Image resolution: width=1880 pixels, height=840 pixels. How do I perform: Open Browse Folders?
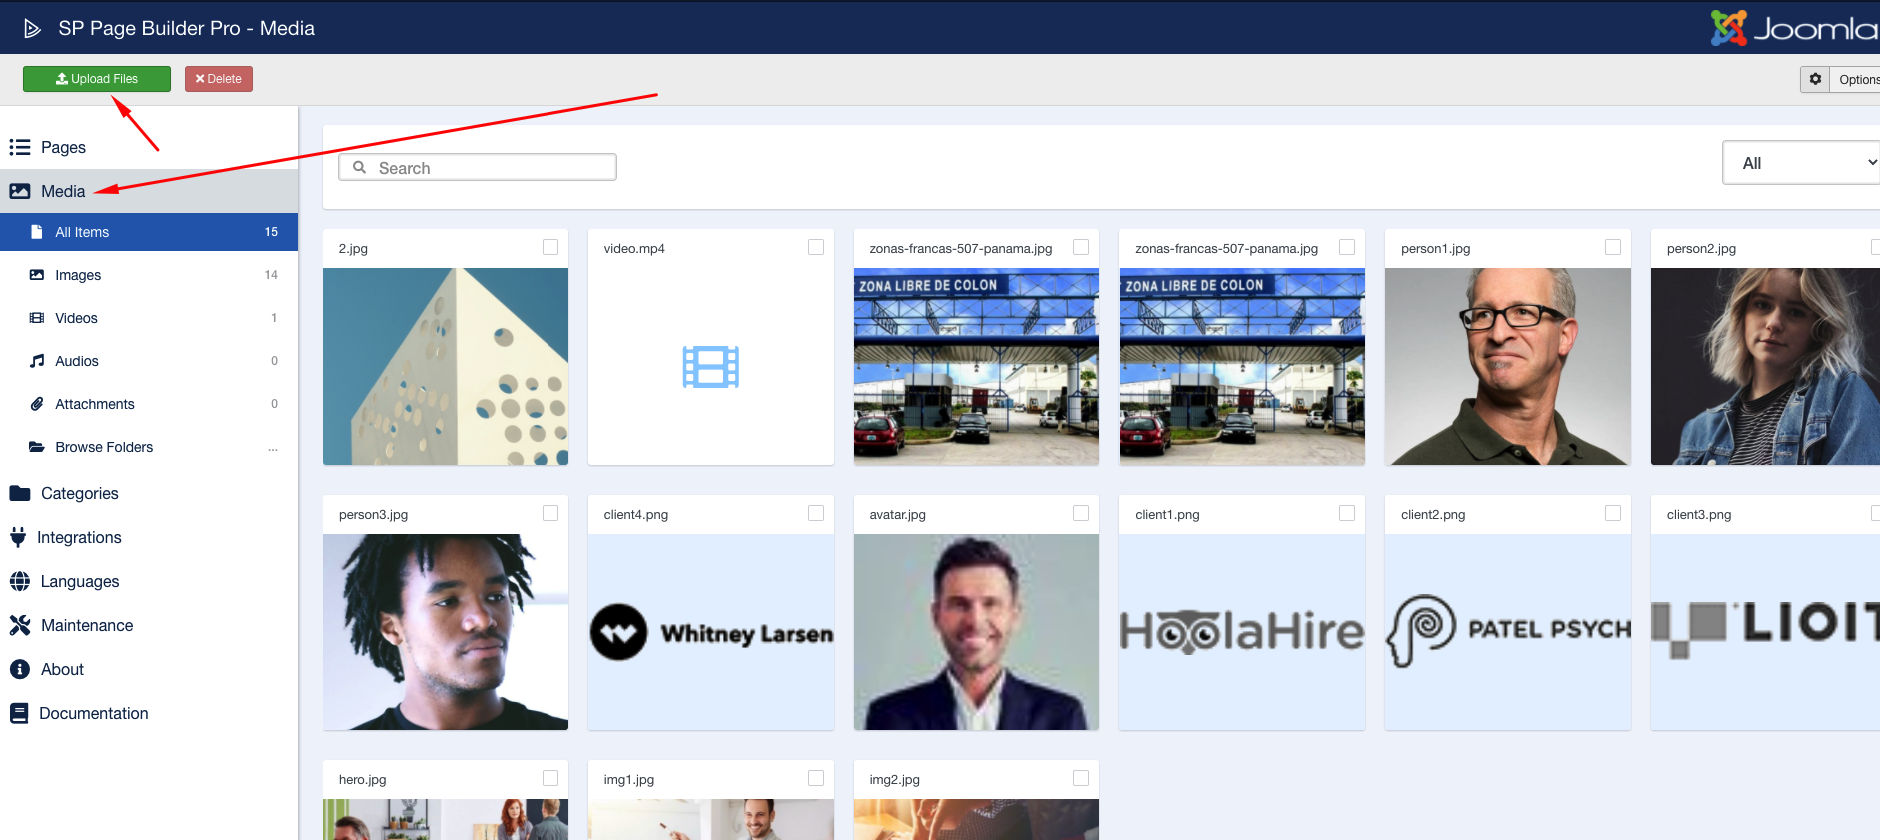(x=149, y=447)
